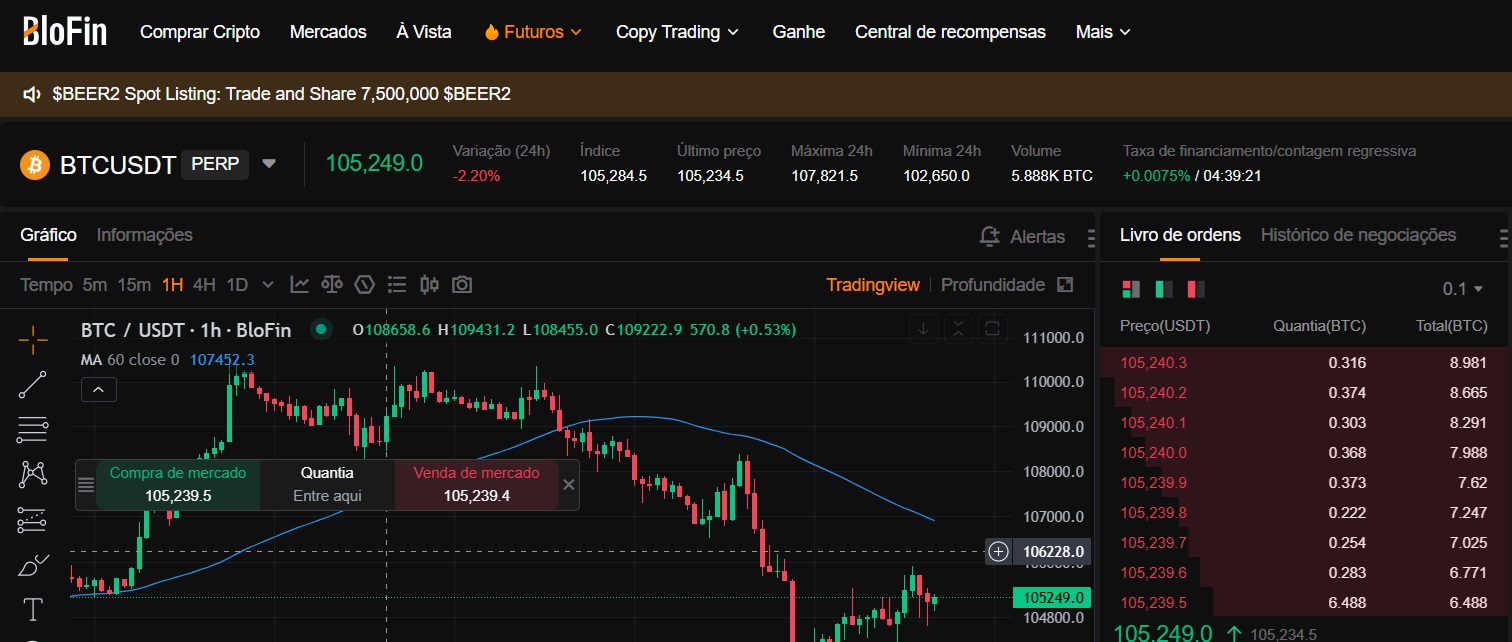1512x642 pixels.
Task: Click the MA 60 close indicator label
Action: click(x=130, y=360)
